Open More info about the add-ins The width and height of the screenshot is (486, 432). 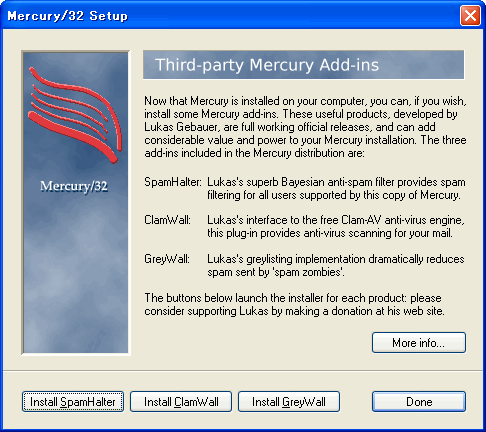[x=419, y=342]
